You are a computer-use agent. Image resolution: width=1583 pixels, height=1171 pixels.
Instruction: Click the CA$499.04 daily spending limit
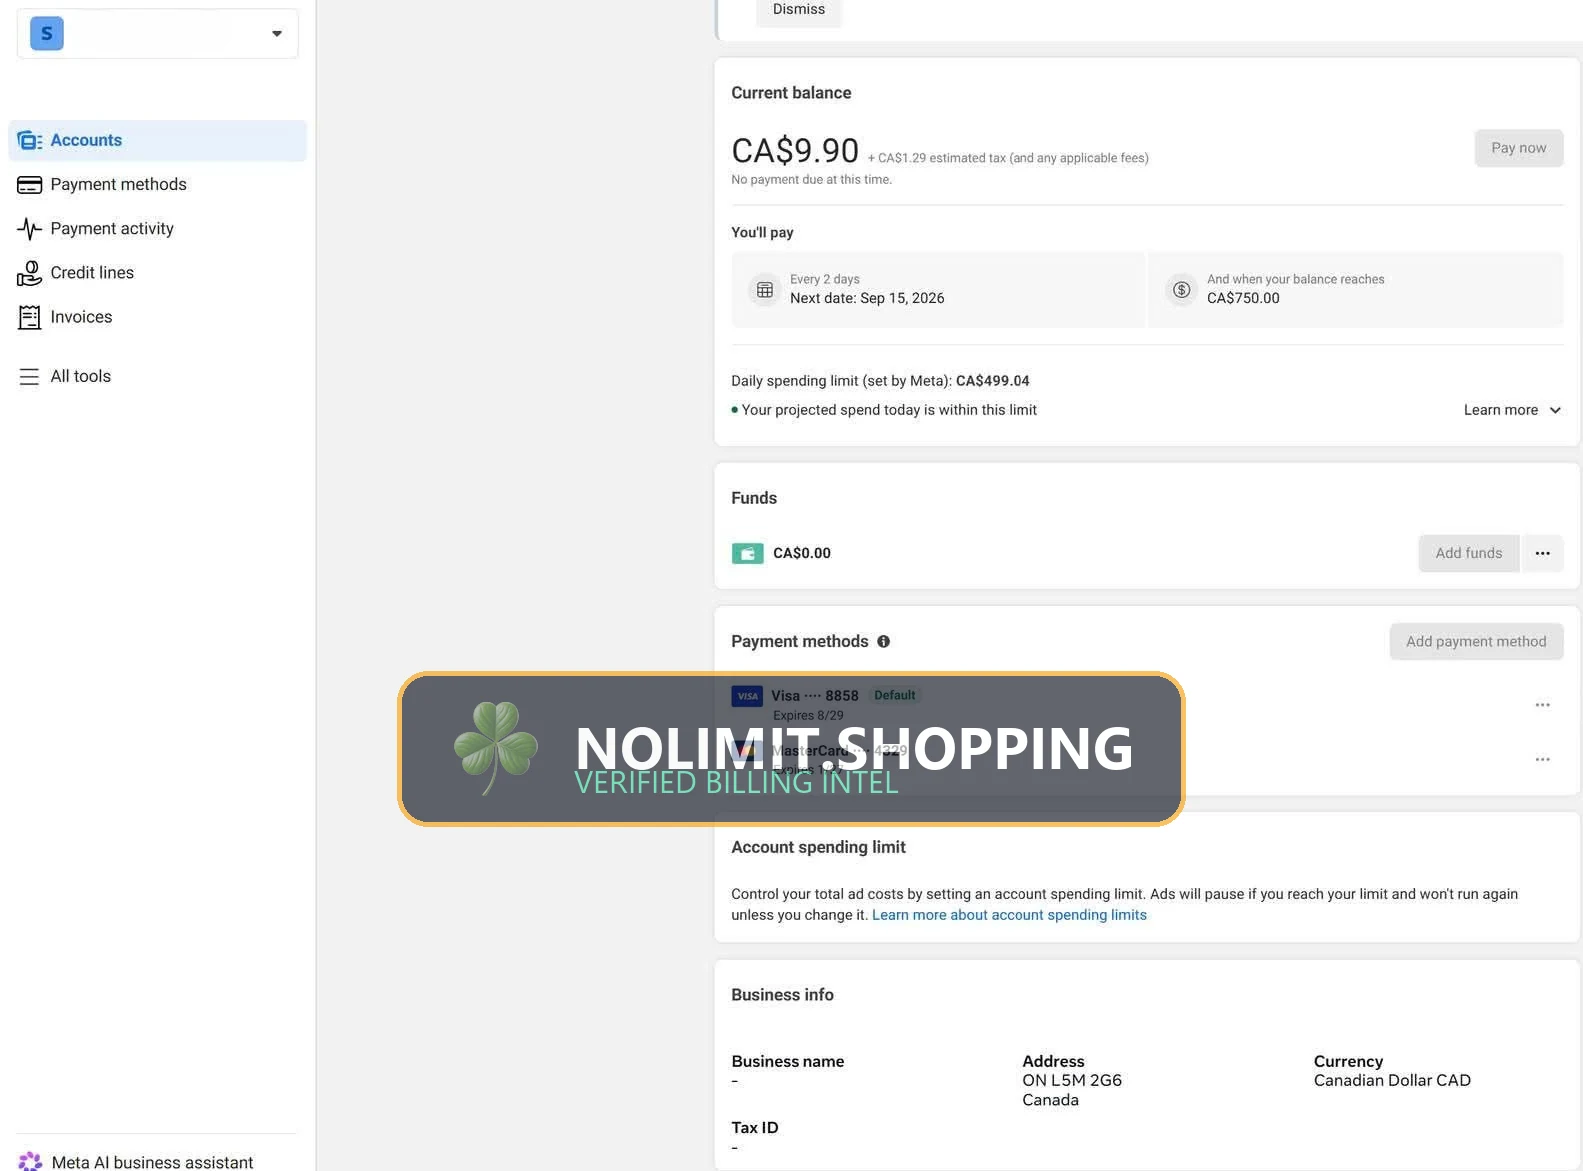click(992, 381)
